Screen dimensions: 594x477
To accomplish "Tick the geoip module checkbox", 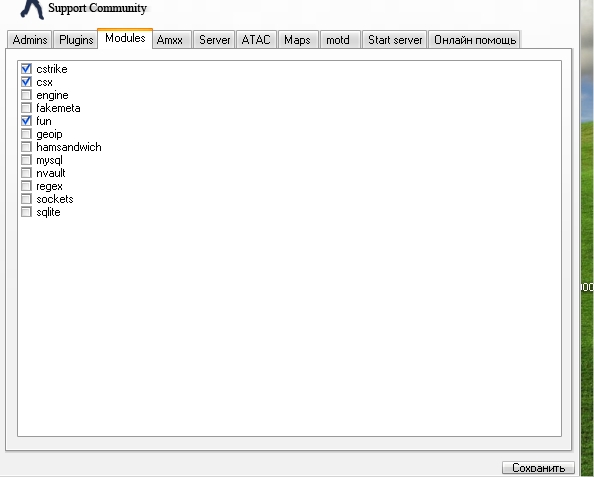I will (26, 134).
